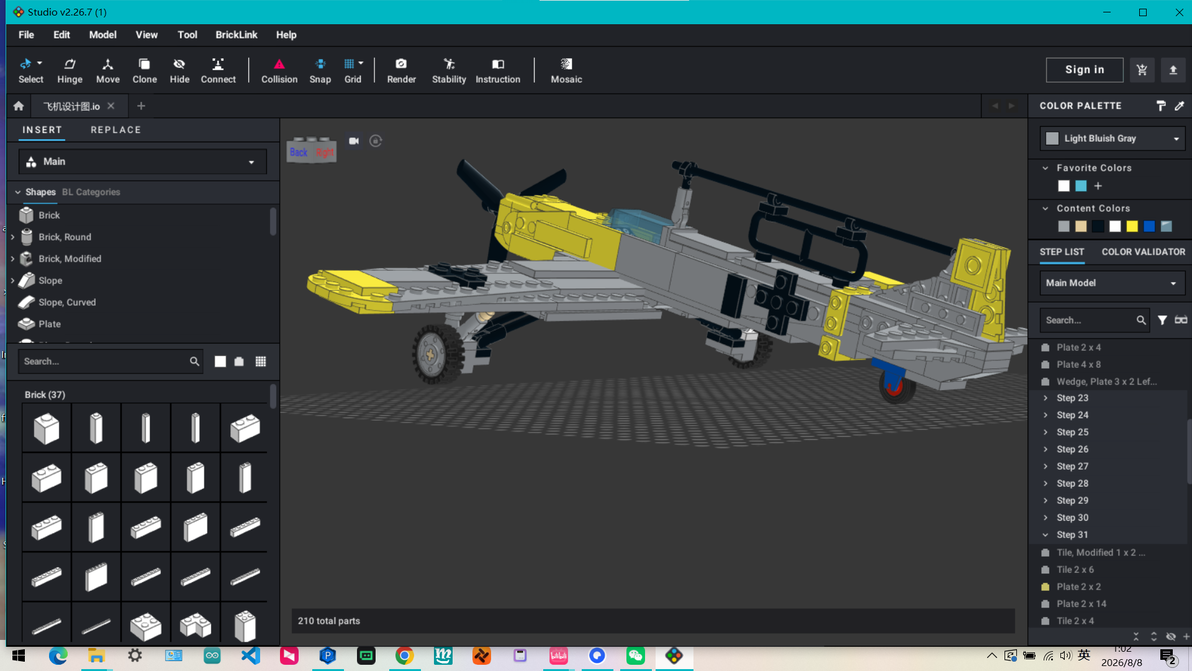Close the 飞机设计图.io tab
Screen dimensions: 1192x671
pos(111,106)
